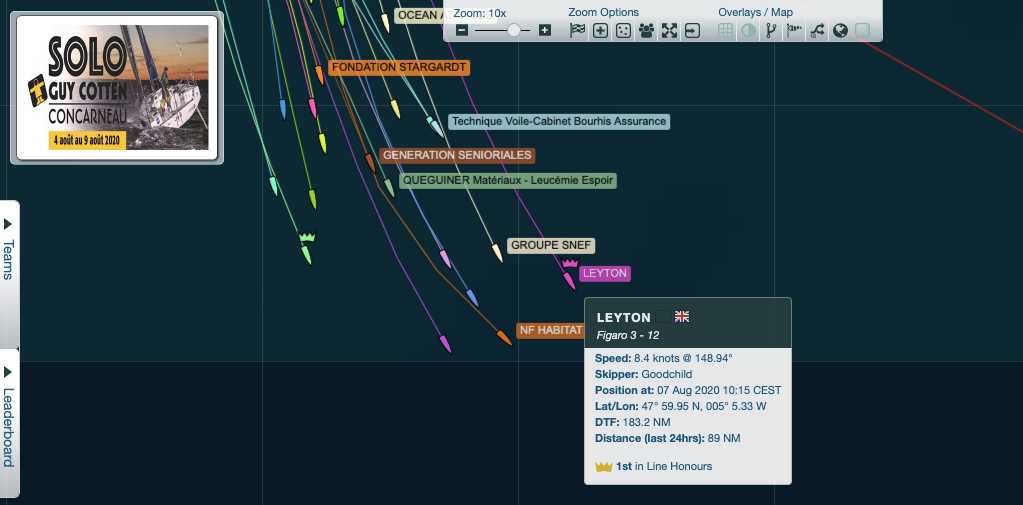Click the 'Skipper: Goodchild' text
This screenshot has height=505, width=1023.
click(x=643, y=375)
